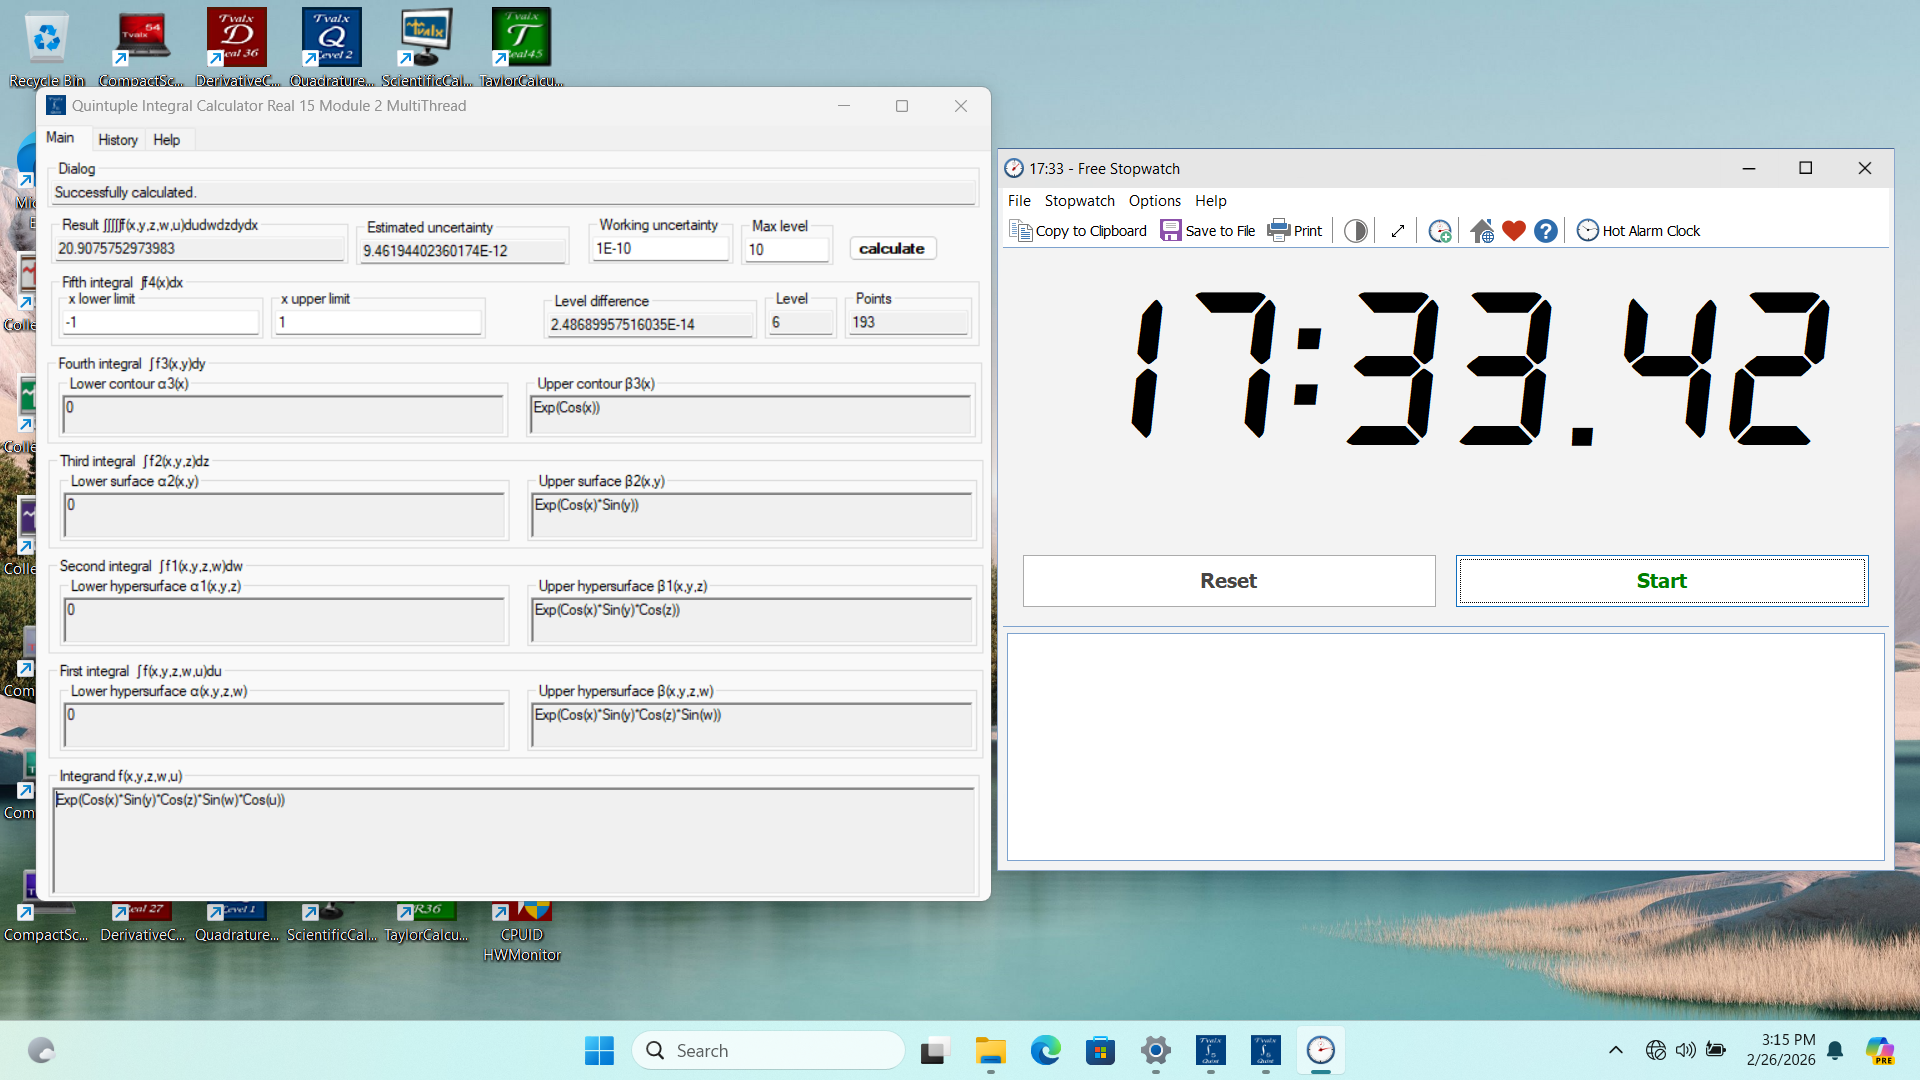Print the stopwatch readings
The width and height of the screenshot is (1920, 1080).
tap(1295, 230)
